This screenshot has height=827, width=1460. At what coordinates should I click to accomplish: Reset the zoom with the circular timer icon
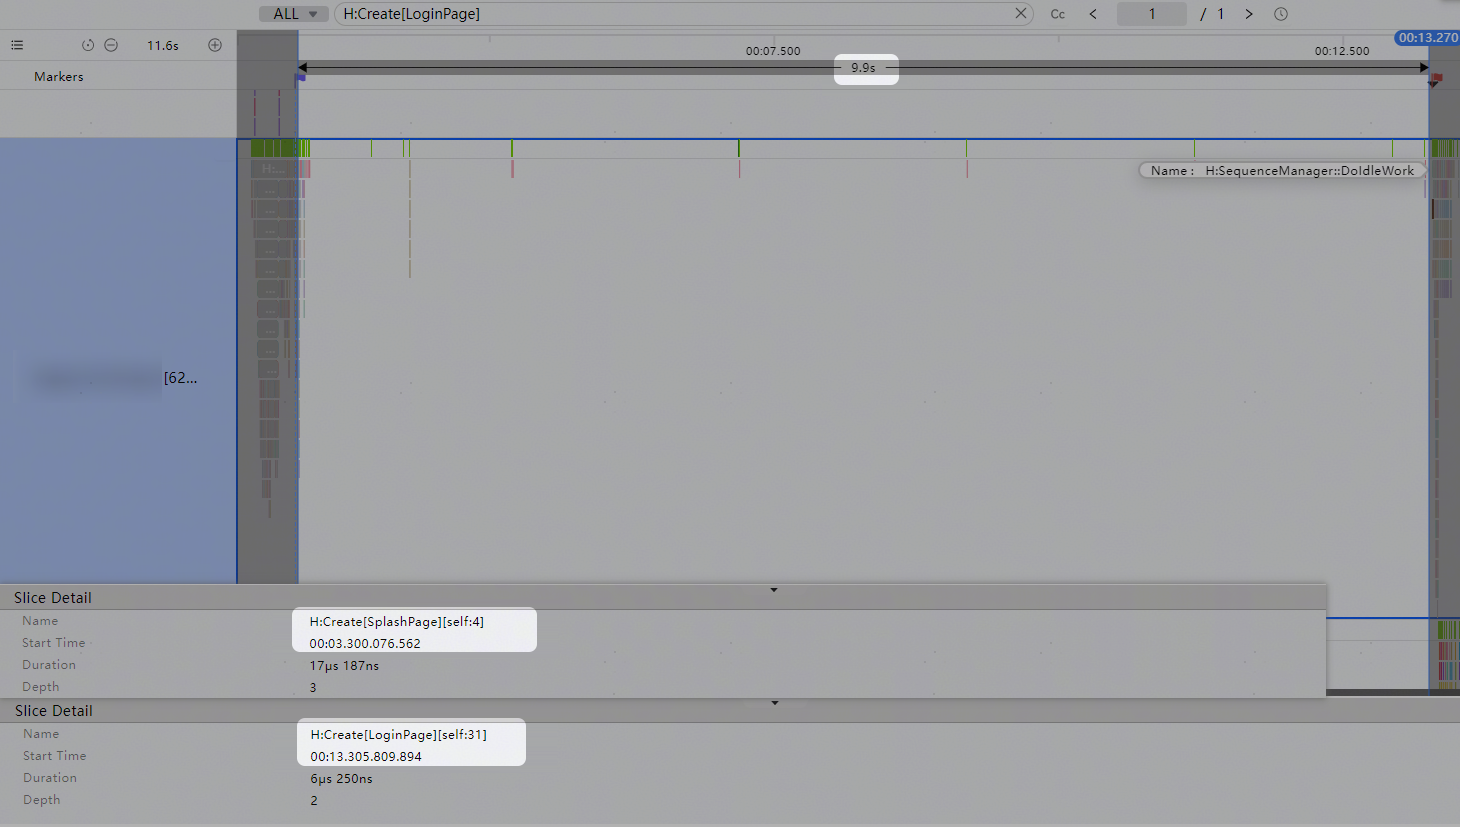coord(88,45)
